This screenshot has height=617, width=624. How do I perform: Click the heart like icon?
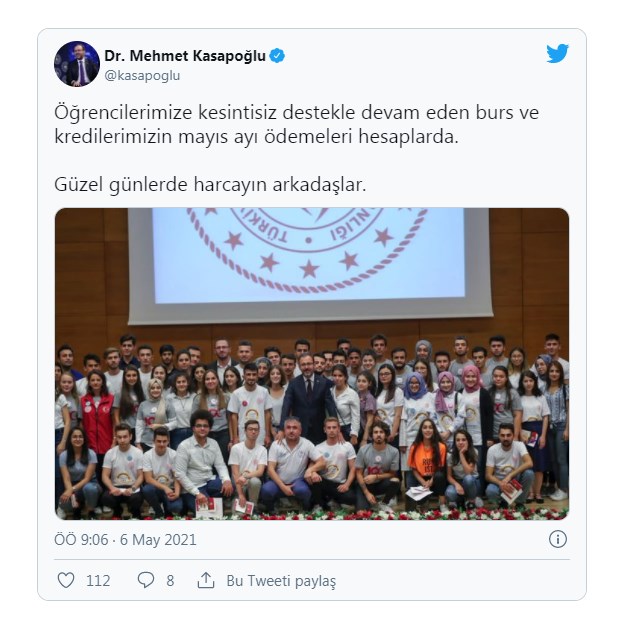66,580
